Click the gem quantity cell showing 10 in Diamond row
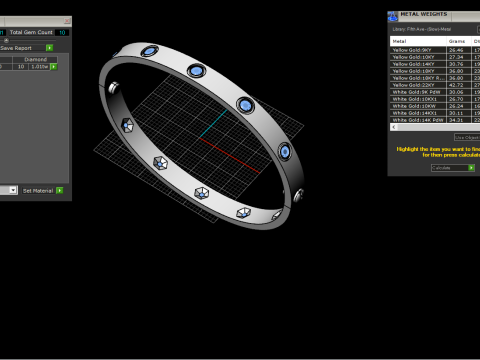 point(21,67)
